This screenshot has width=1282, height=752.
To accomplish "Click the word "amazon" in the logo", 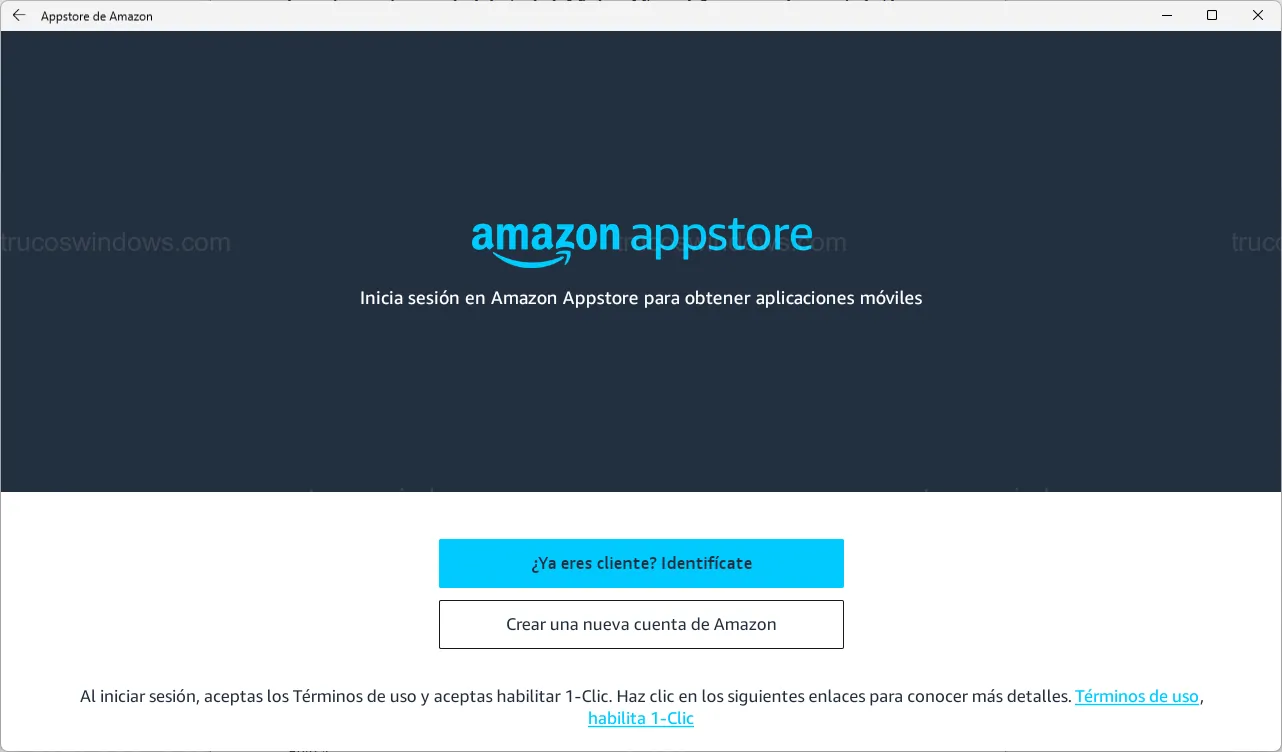I will [545, 236].
